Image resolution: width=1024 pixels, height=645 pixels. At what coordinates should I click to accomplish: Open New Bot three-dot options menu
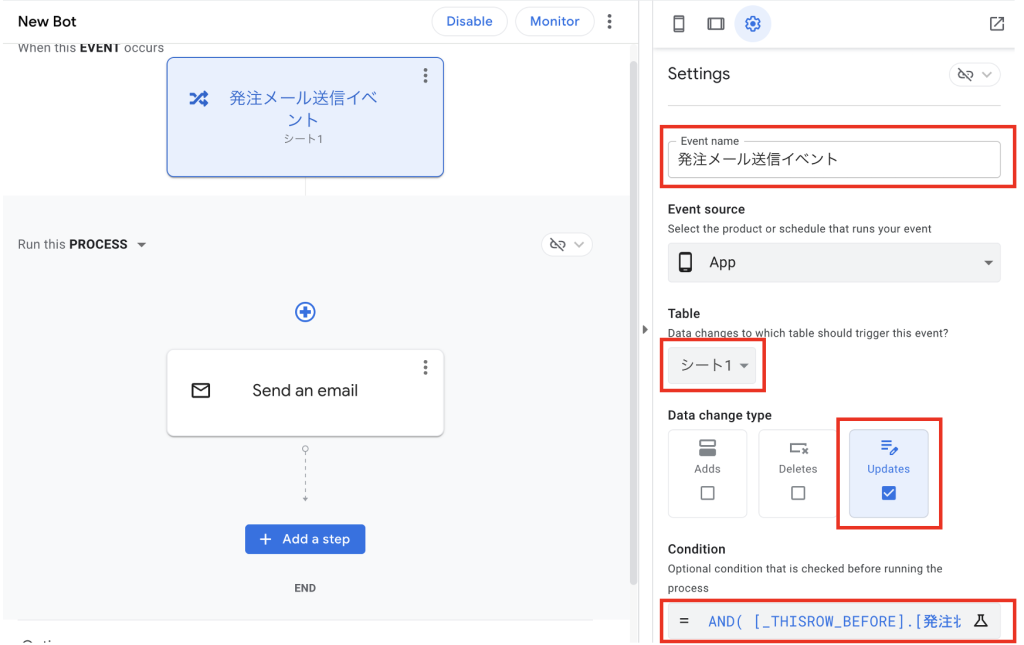pos(610,21)
